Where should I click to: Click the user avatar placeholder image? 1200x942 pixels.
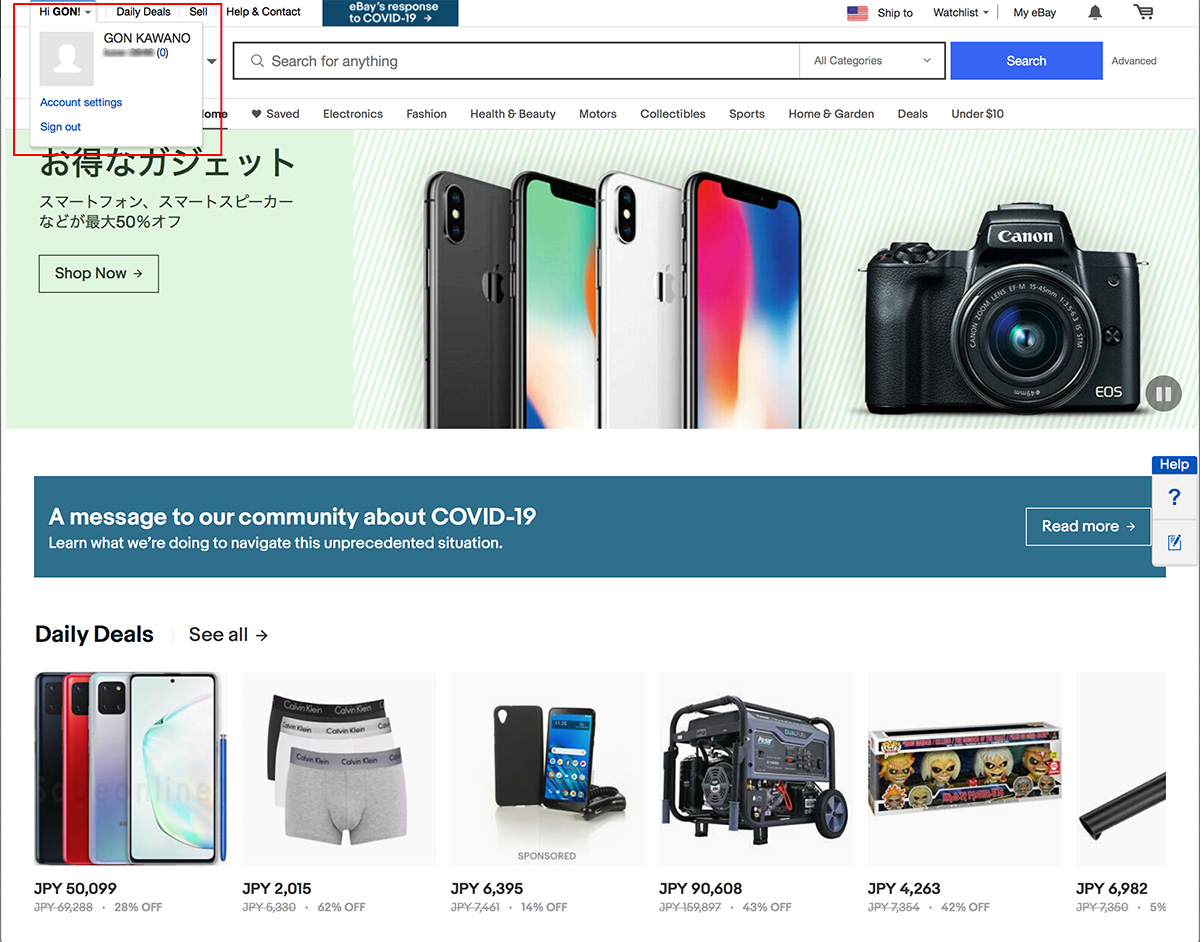(66, 58)
